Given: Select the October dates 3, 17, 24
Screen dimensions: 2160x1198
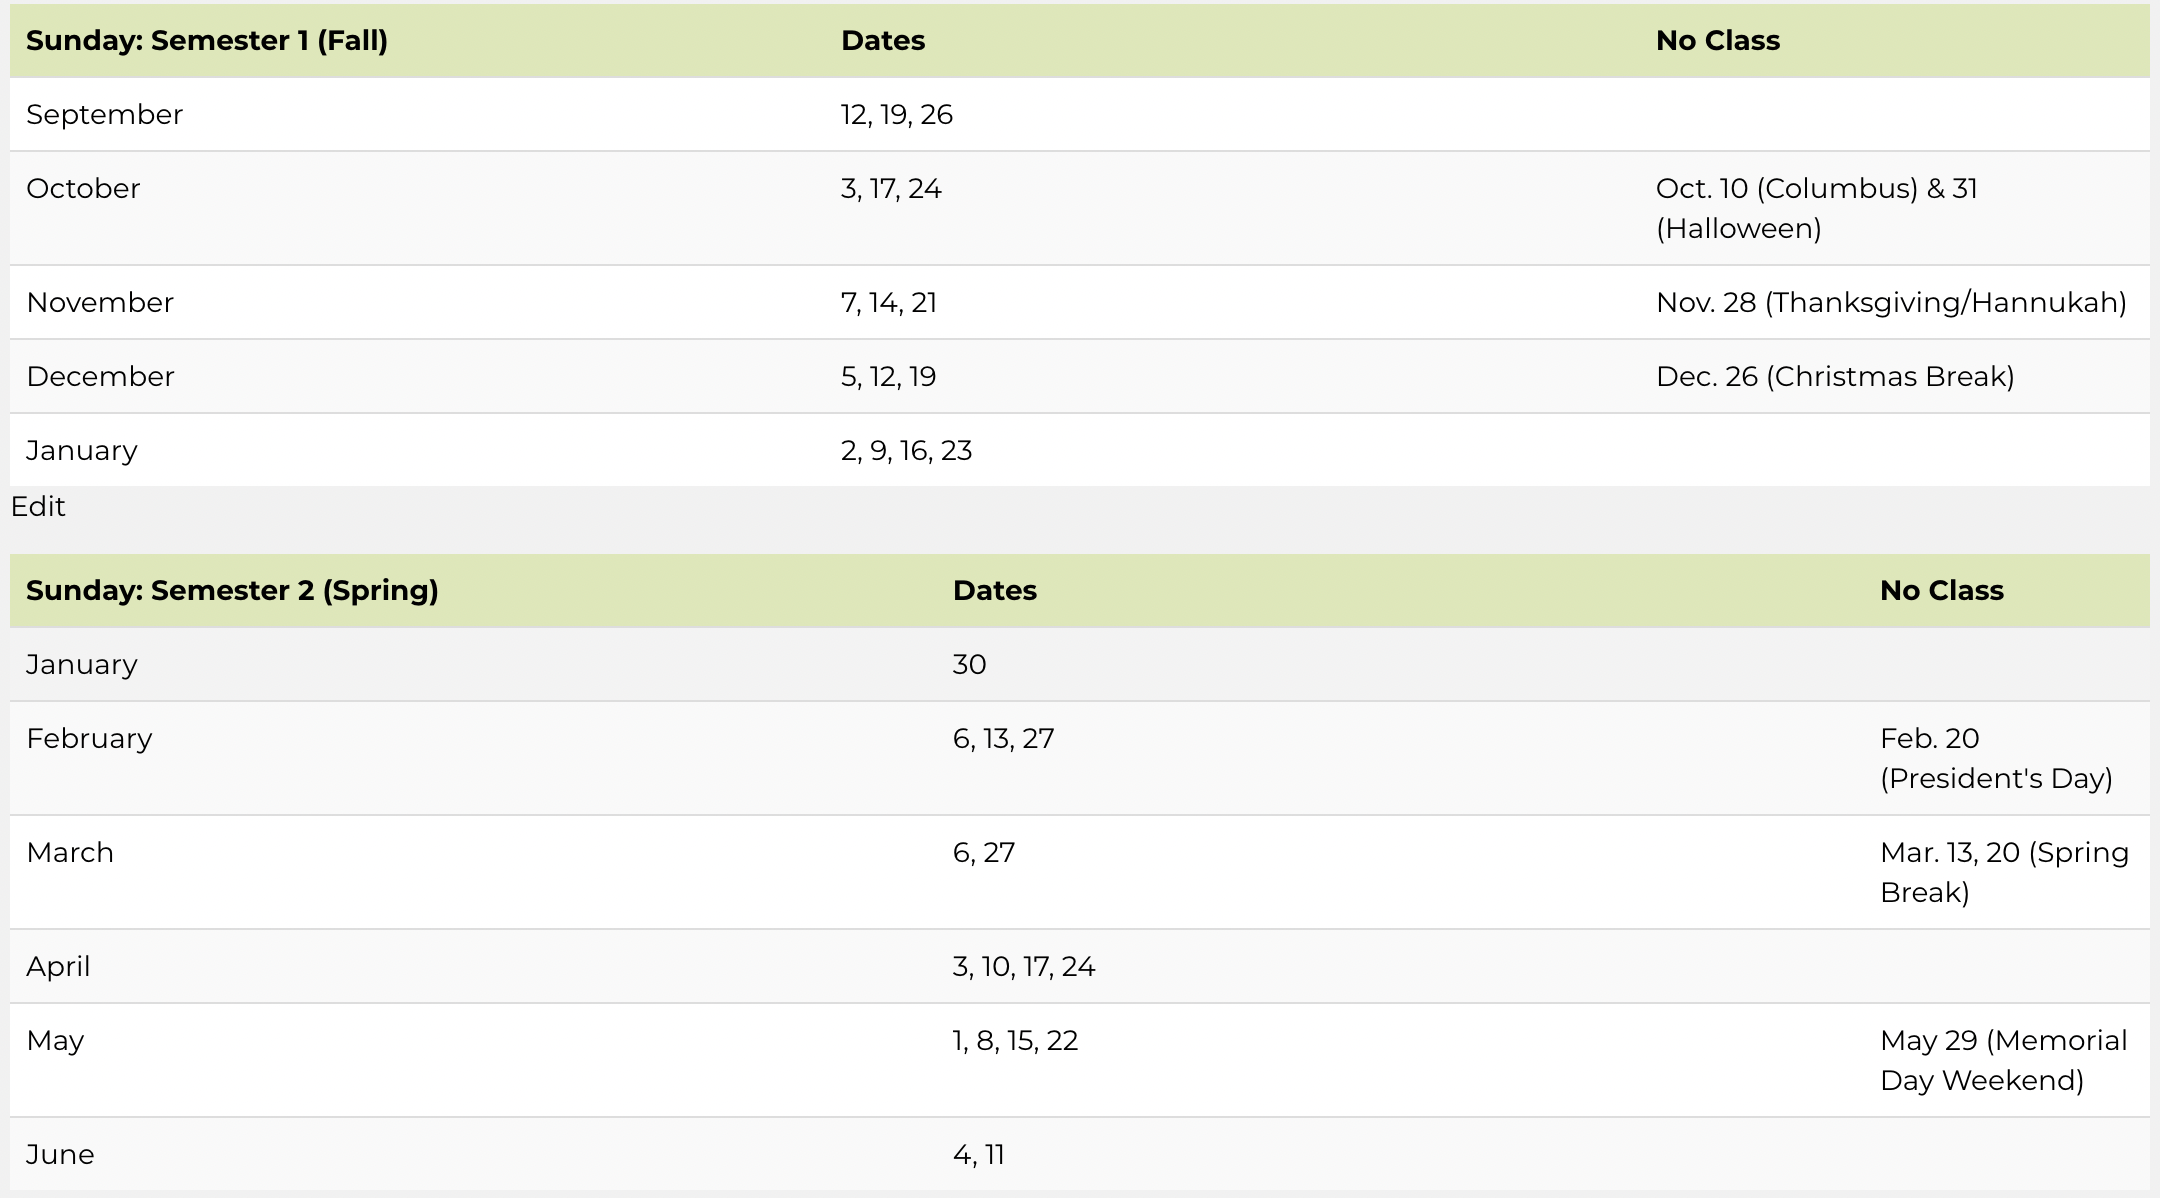Looking at the screenshot, I should (891, 189).
